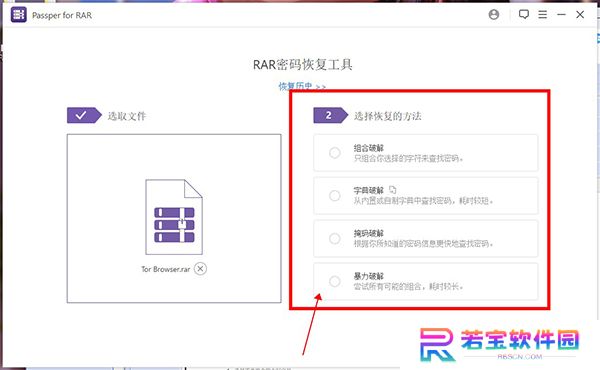Click the 选取文件 step label
Viewport: 600px width, 370px height.
point(127,116)
